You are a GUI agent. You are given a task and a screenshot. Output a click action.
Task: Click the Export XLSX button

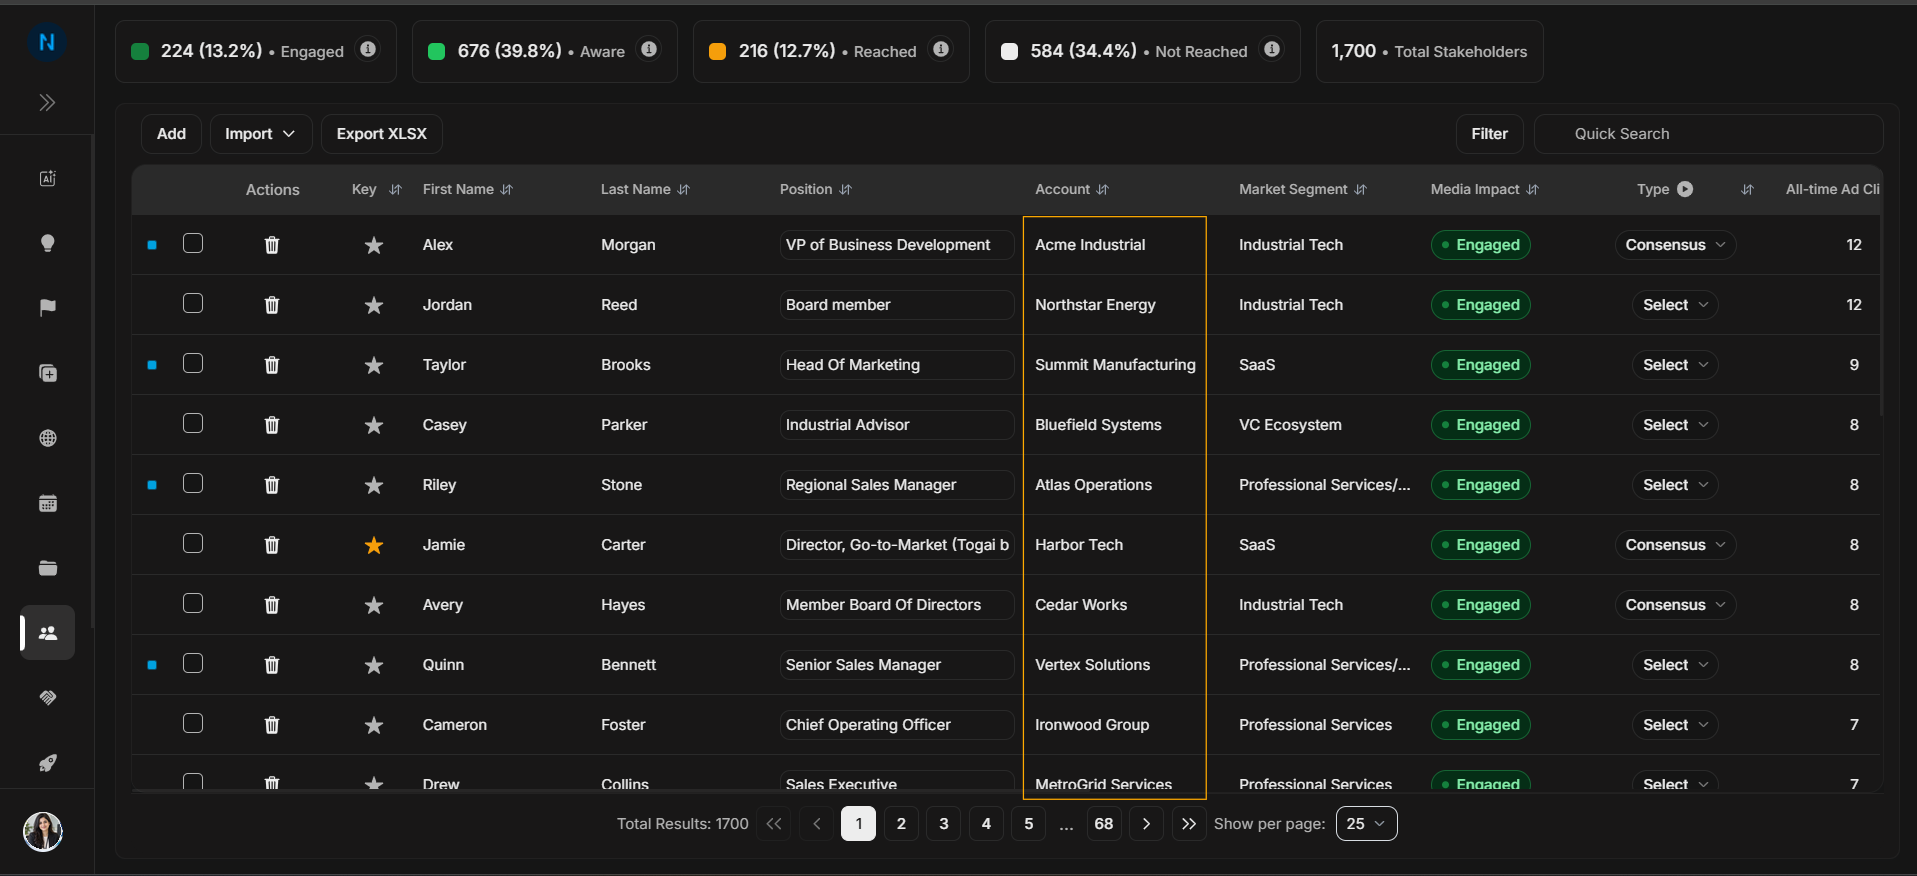coord(381,134)
